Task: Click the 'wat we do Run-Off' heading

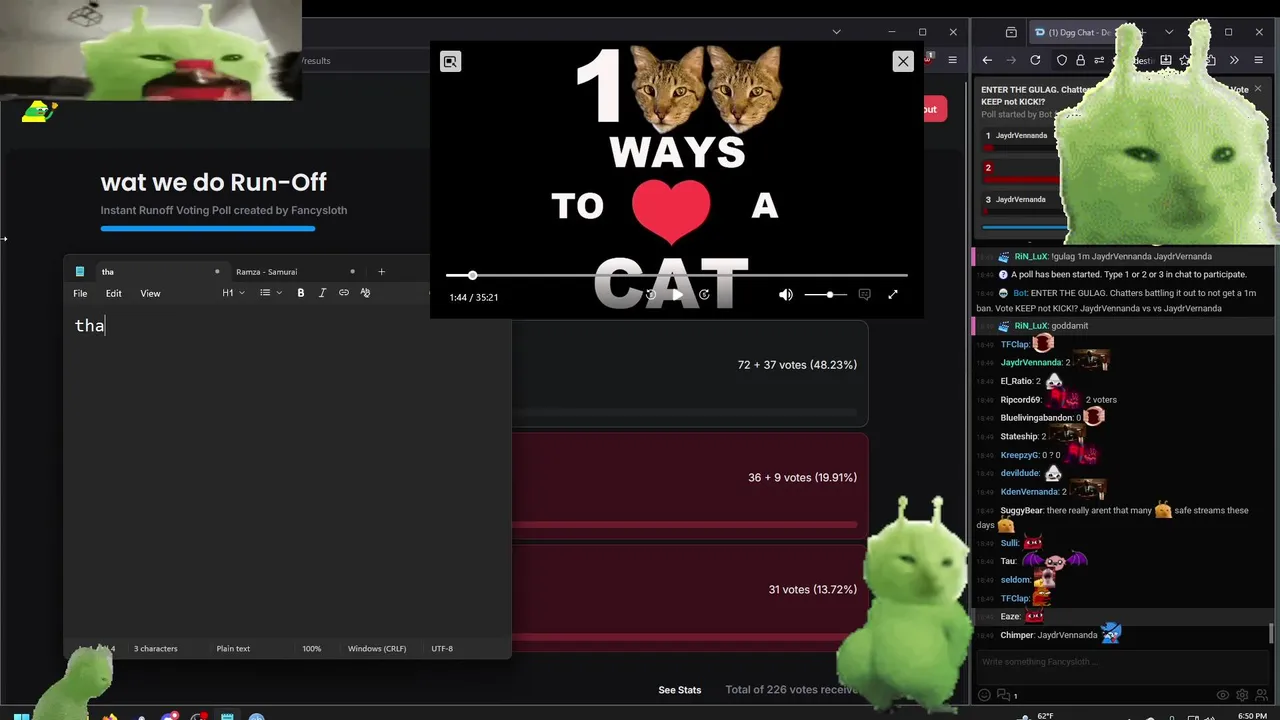Action: (x=213, y=182)
